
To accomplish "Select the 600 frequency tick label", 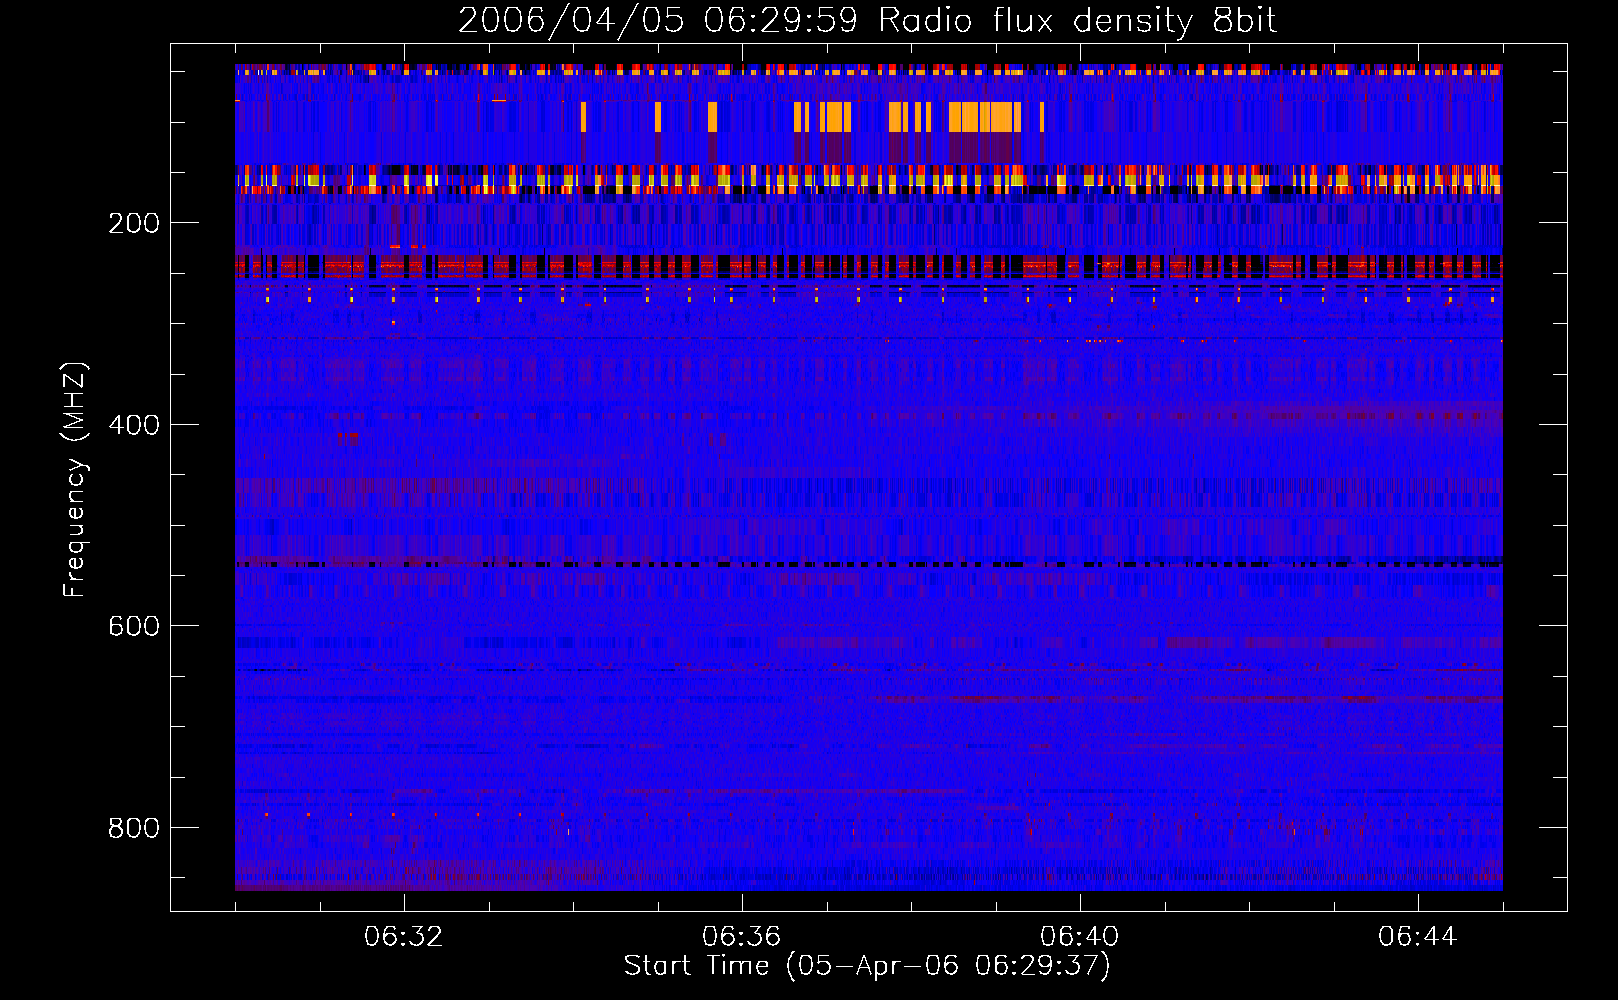I will (134, 626).
